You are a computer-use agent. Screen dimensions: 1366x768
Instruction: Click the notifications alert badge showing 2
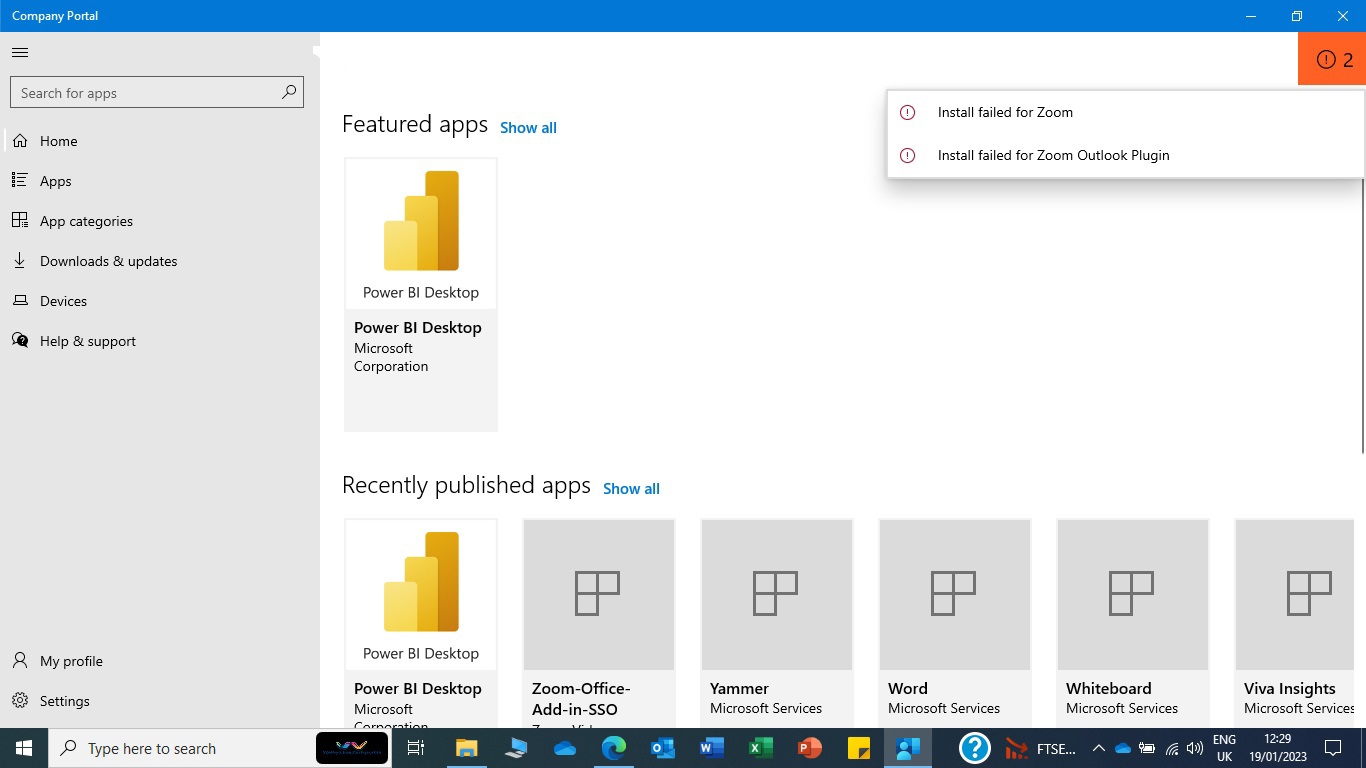point(1332,59)
